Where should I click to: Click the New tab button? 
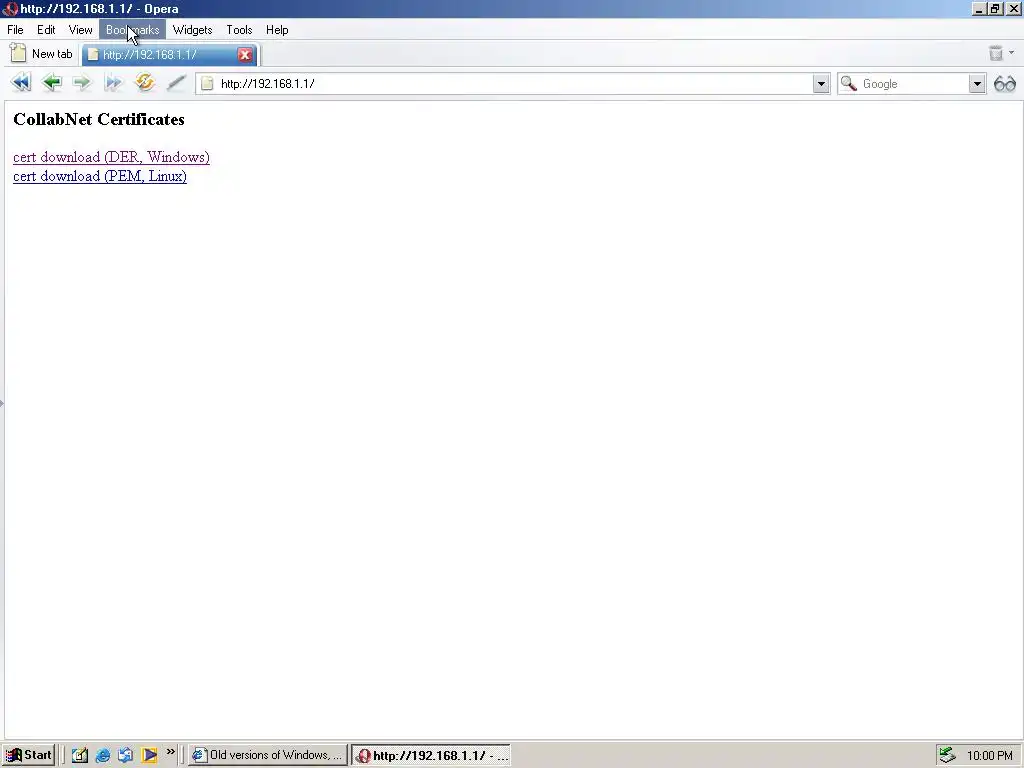point(41,54)
